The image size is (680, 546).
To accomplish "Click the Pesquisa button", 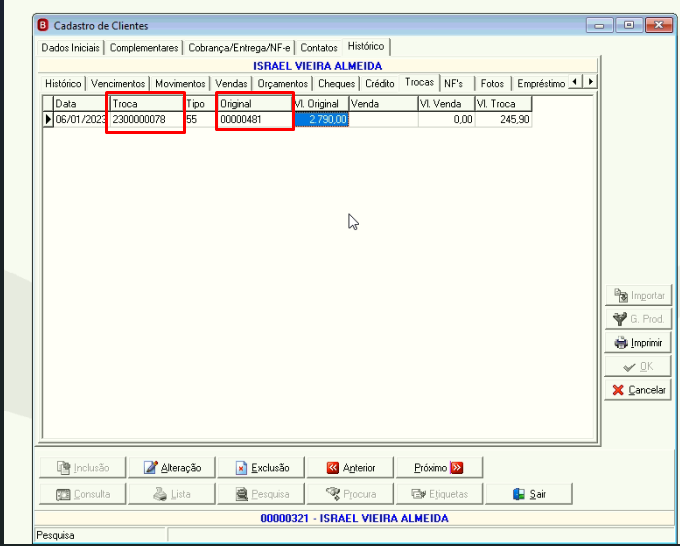I will [x=261, y=494].
